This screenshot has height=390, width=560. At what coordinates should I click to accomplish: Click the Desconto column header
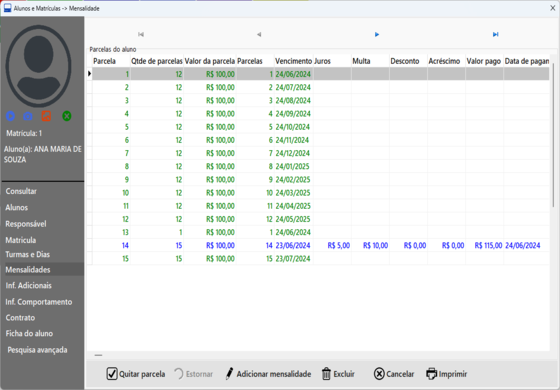408,61
